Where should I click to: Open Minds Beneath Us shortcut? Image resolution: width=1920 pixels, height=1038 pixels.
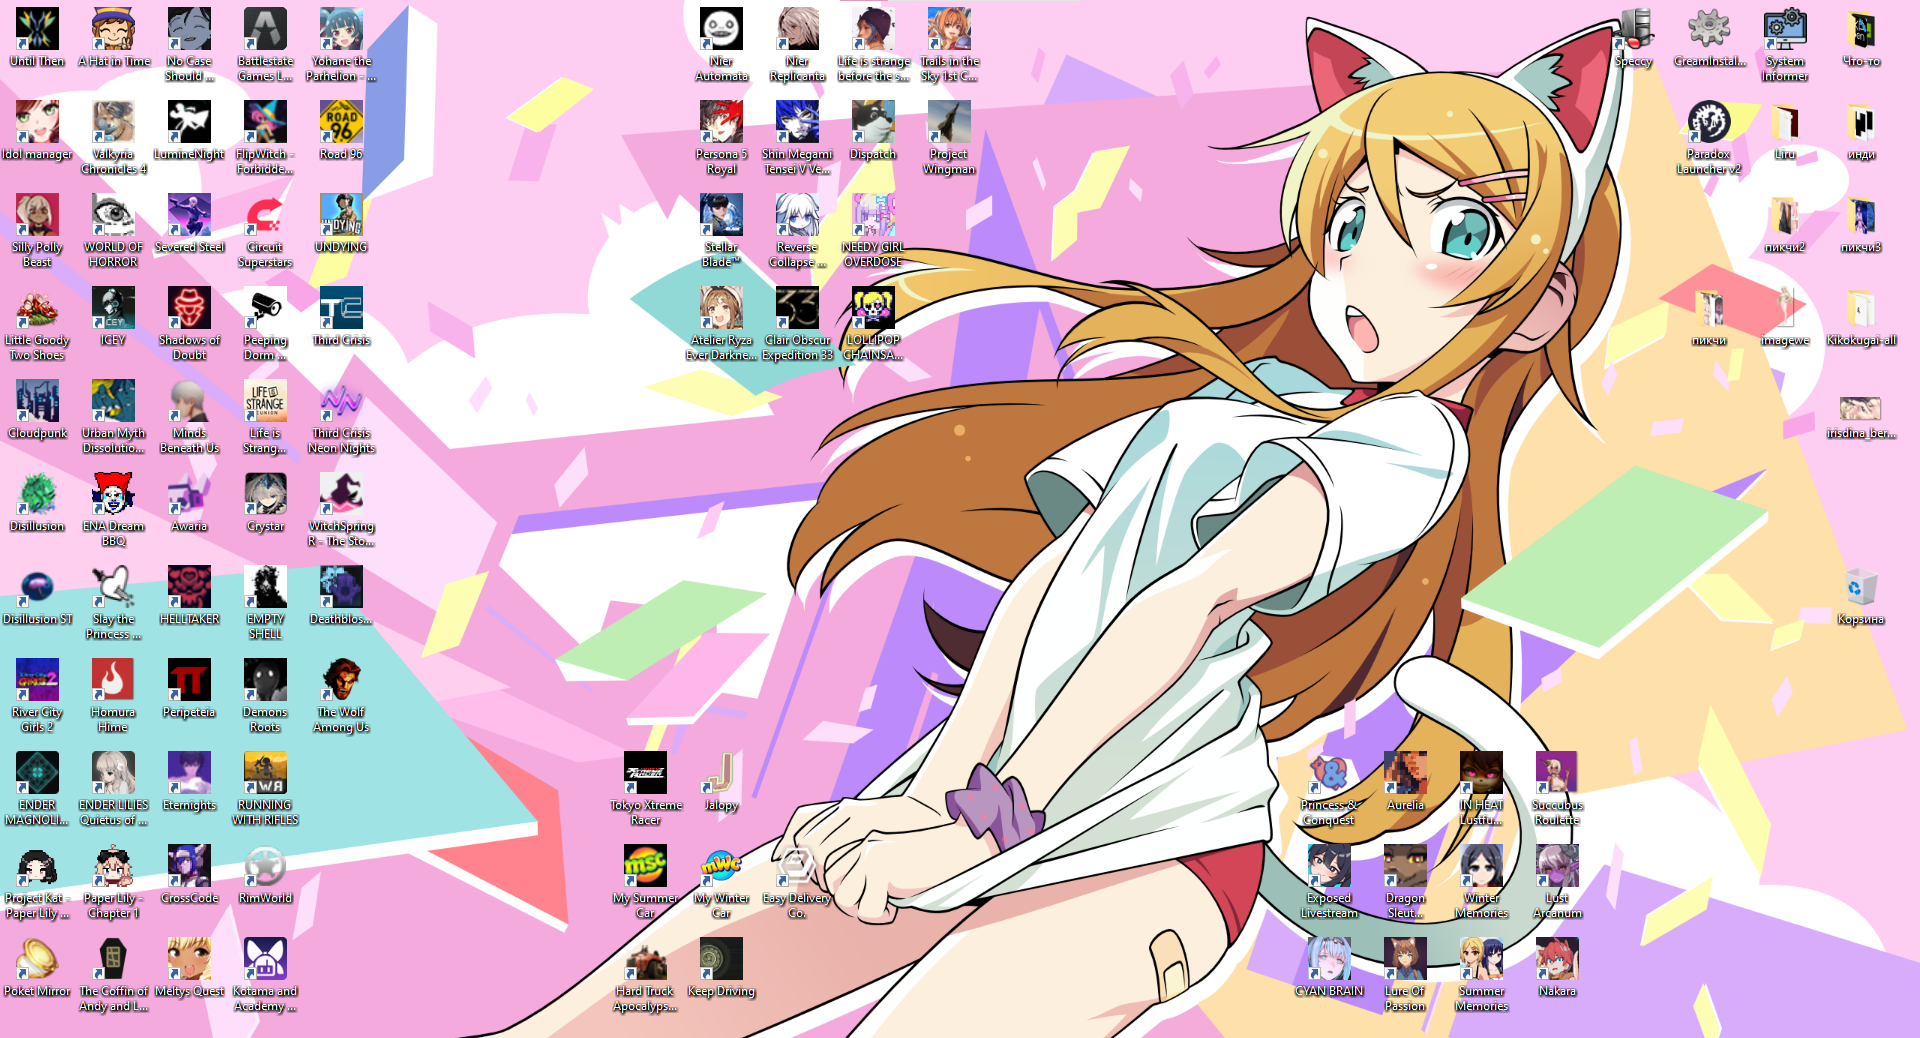189,417
